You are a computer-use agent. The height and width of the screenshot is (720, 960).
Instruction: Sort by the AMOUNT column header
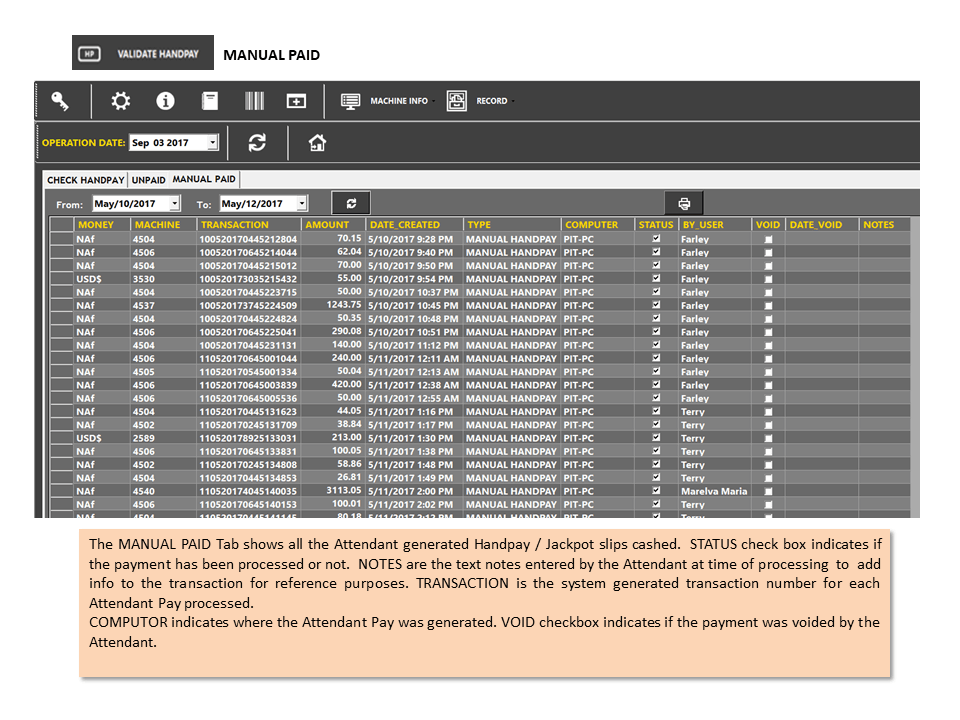click(327, 225)
